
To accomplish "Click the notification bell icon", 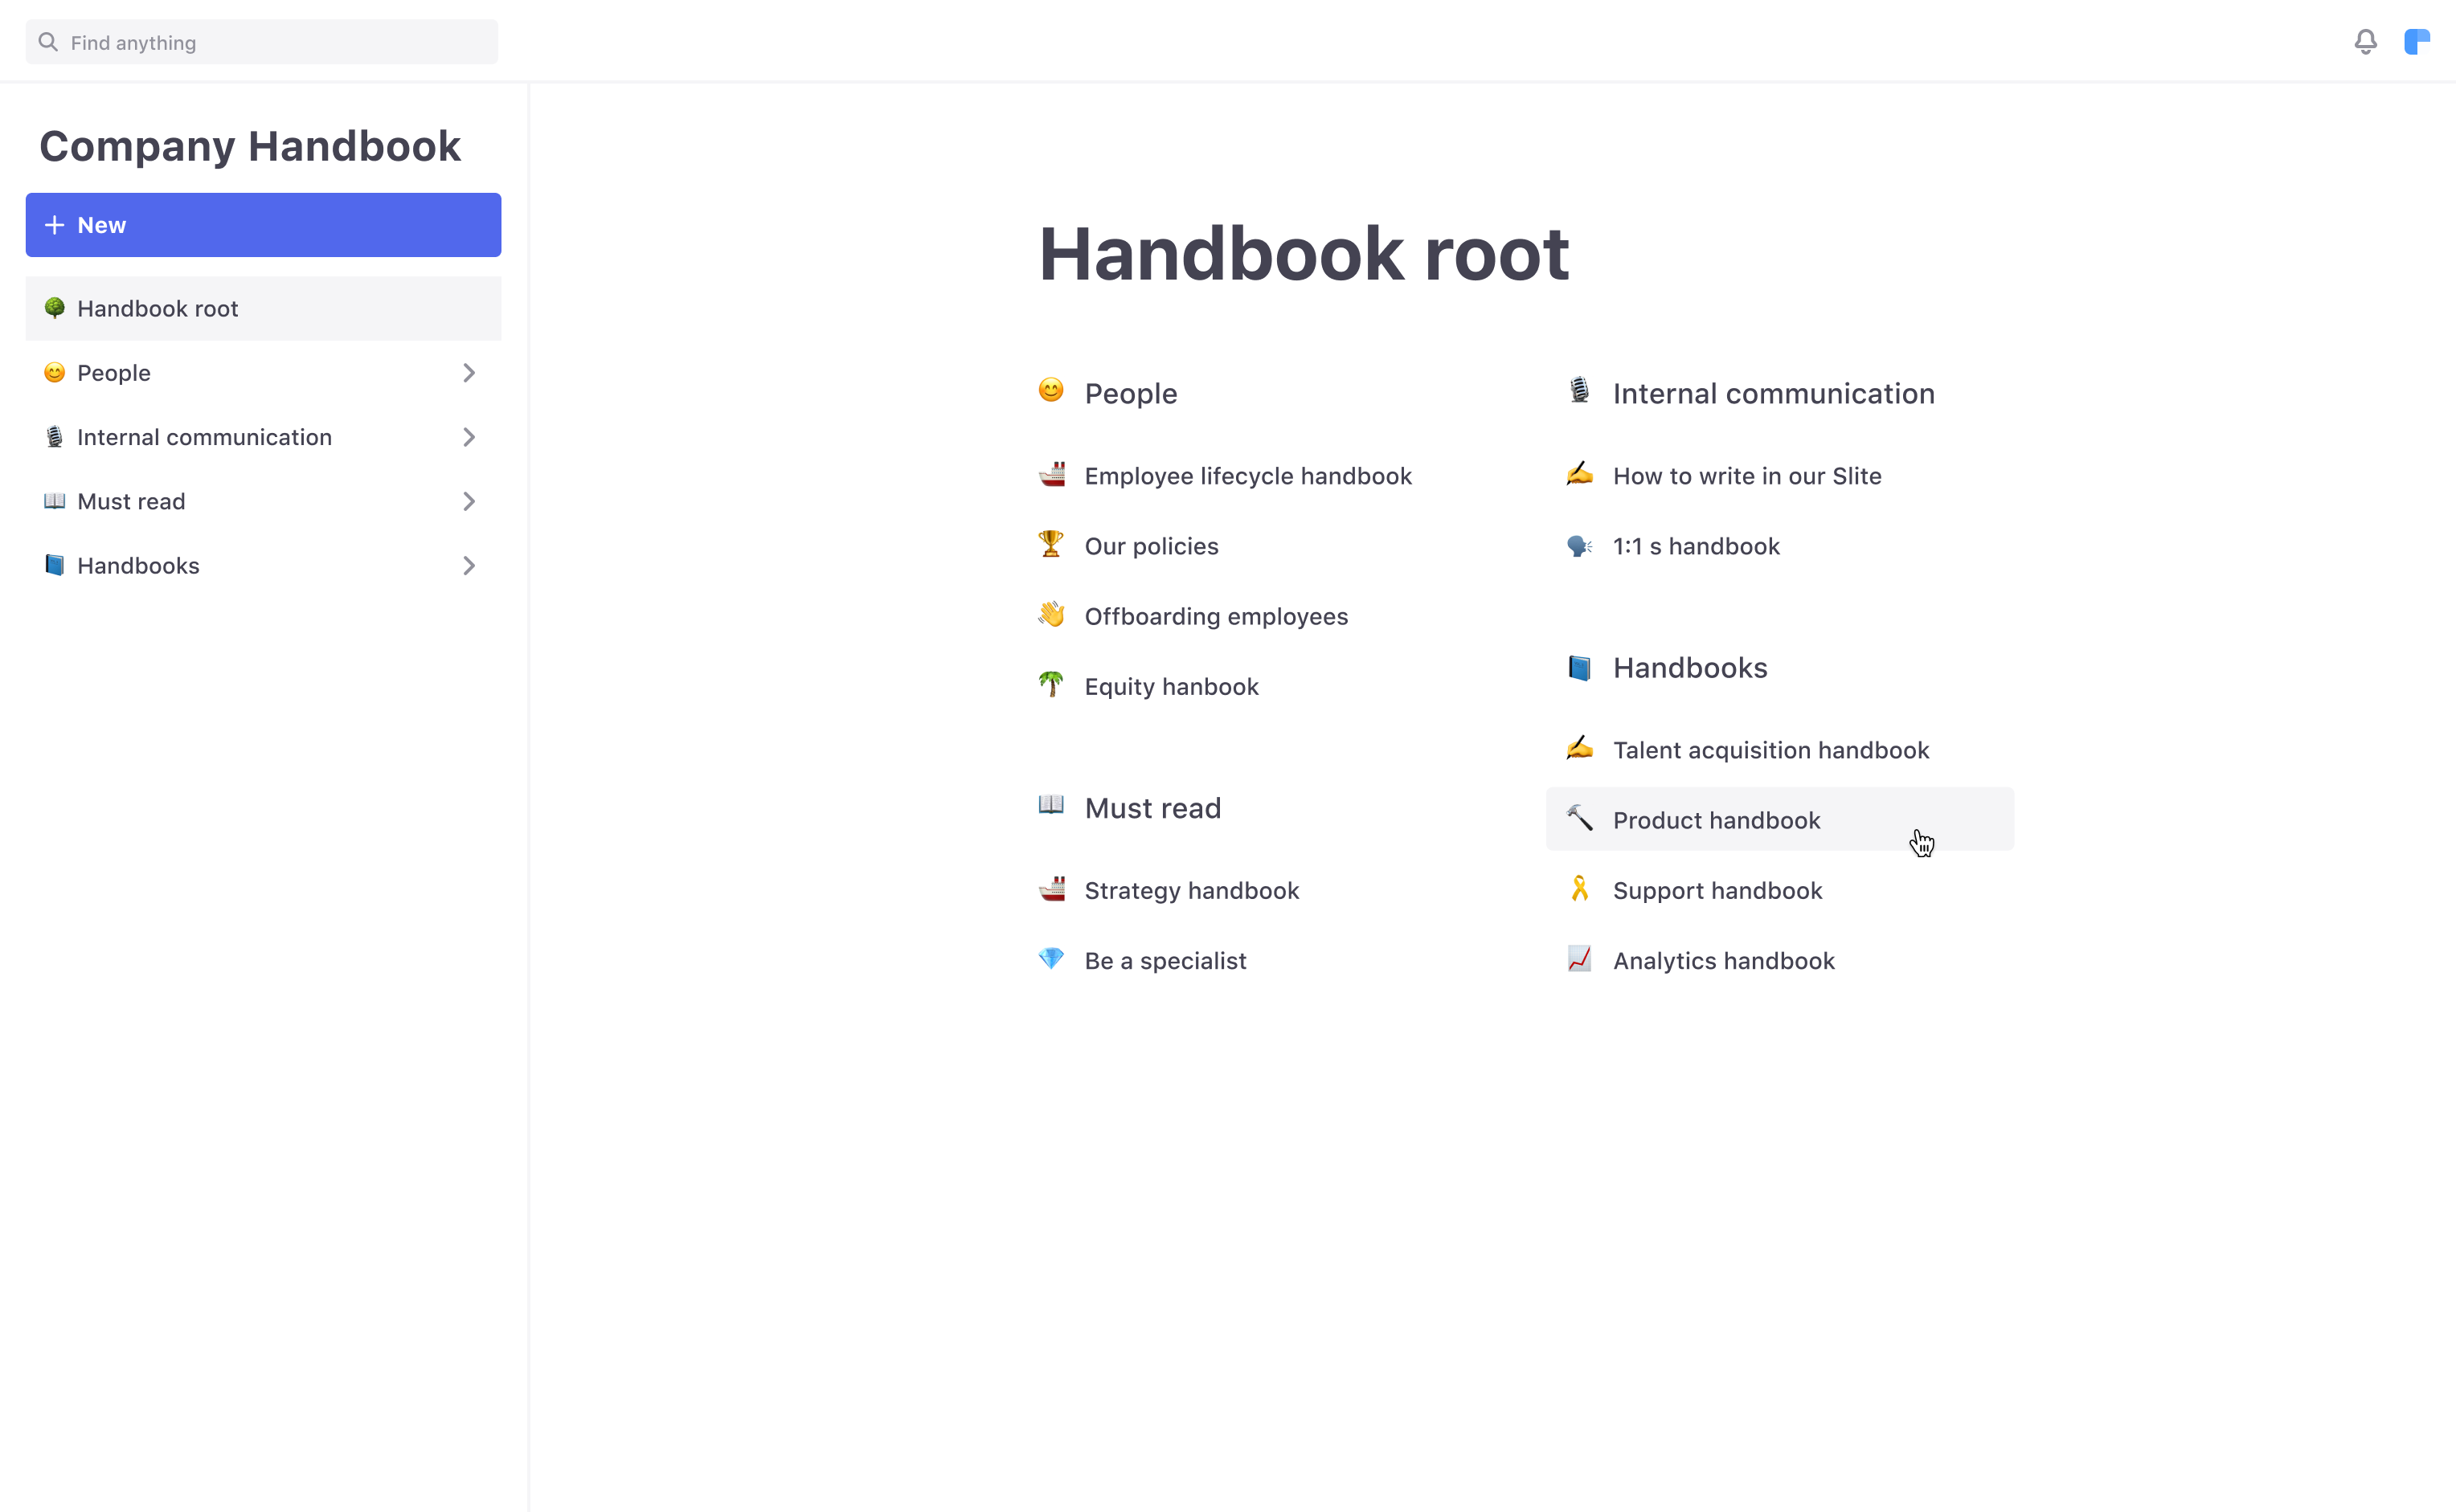I will point(2365,42).
